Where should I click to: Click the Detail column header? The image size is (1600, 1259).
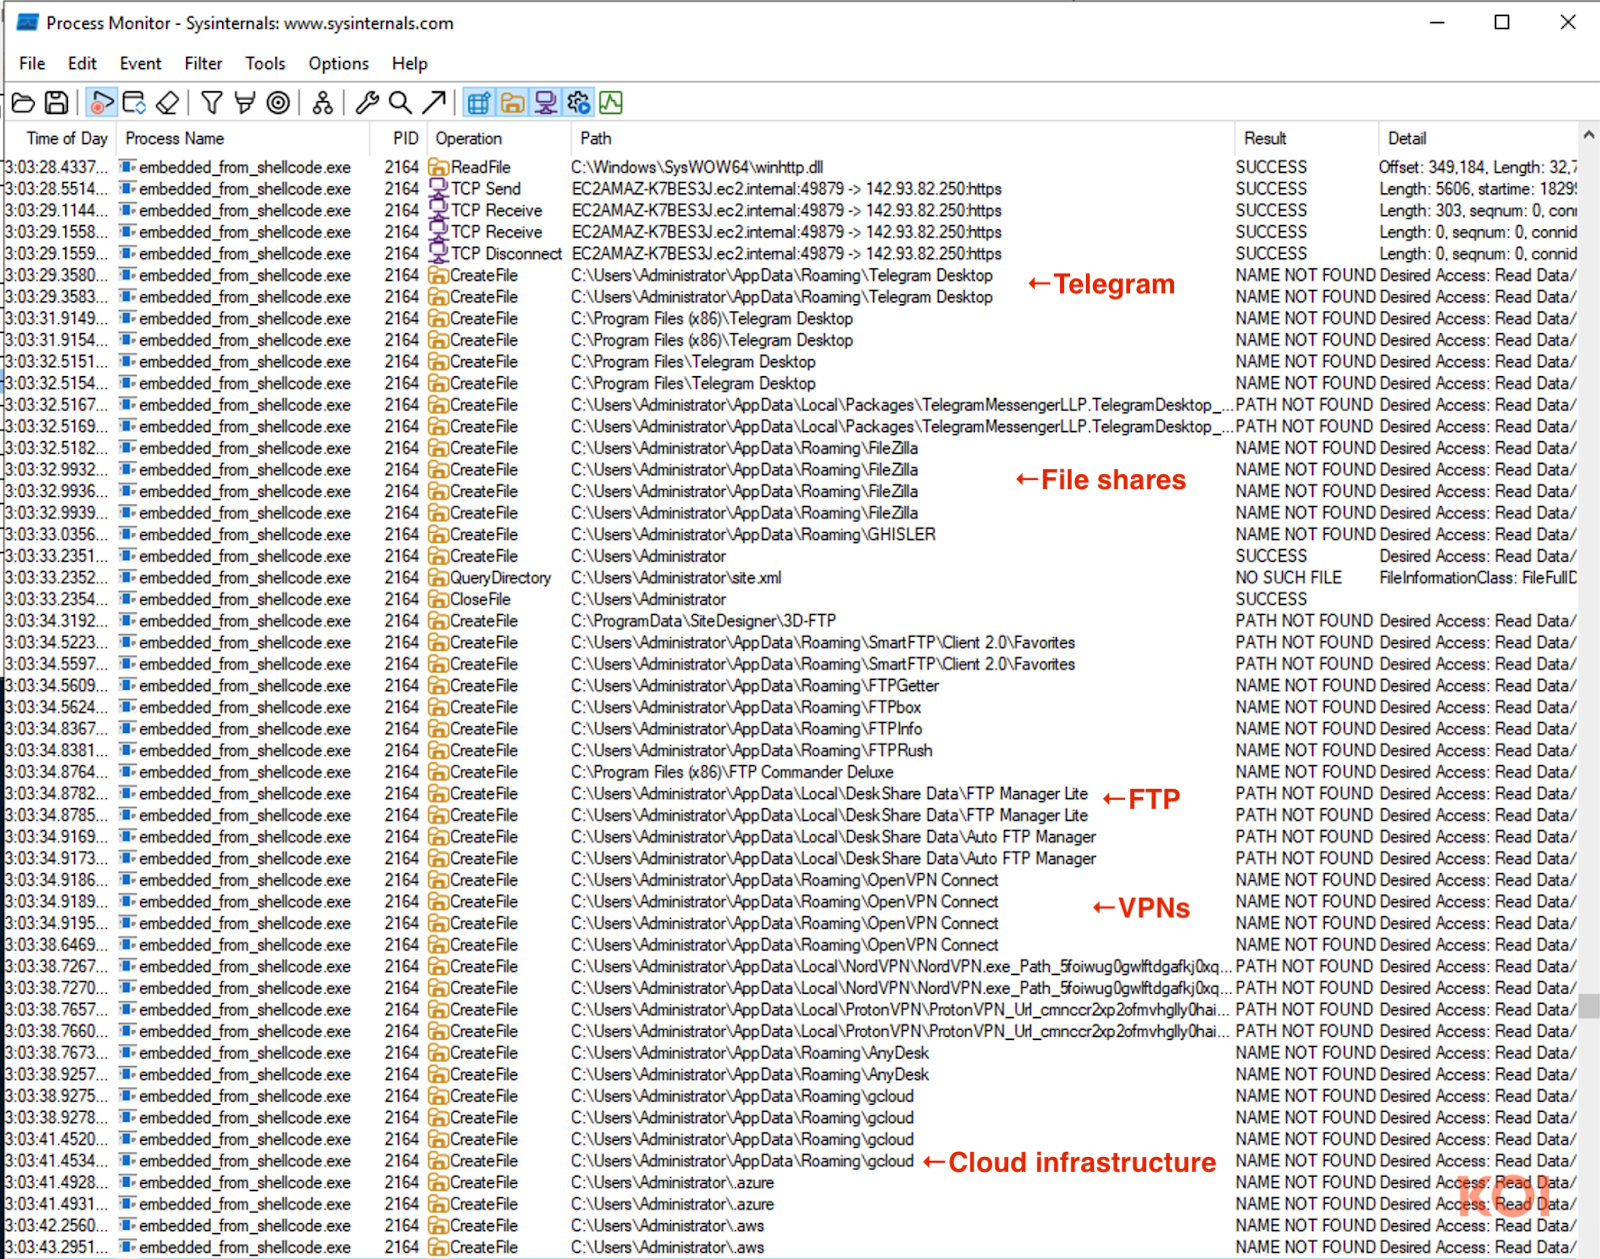[1479, 138]
